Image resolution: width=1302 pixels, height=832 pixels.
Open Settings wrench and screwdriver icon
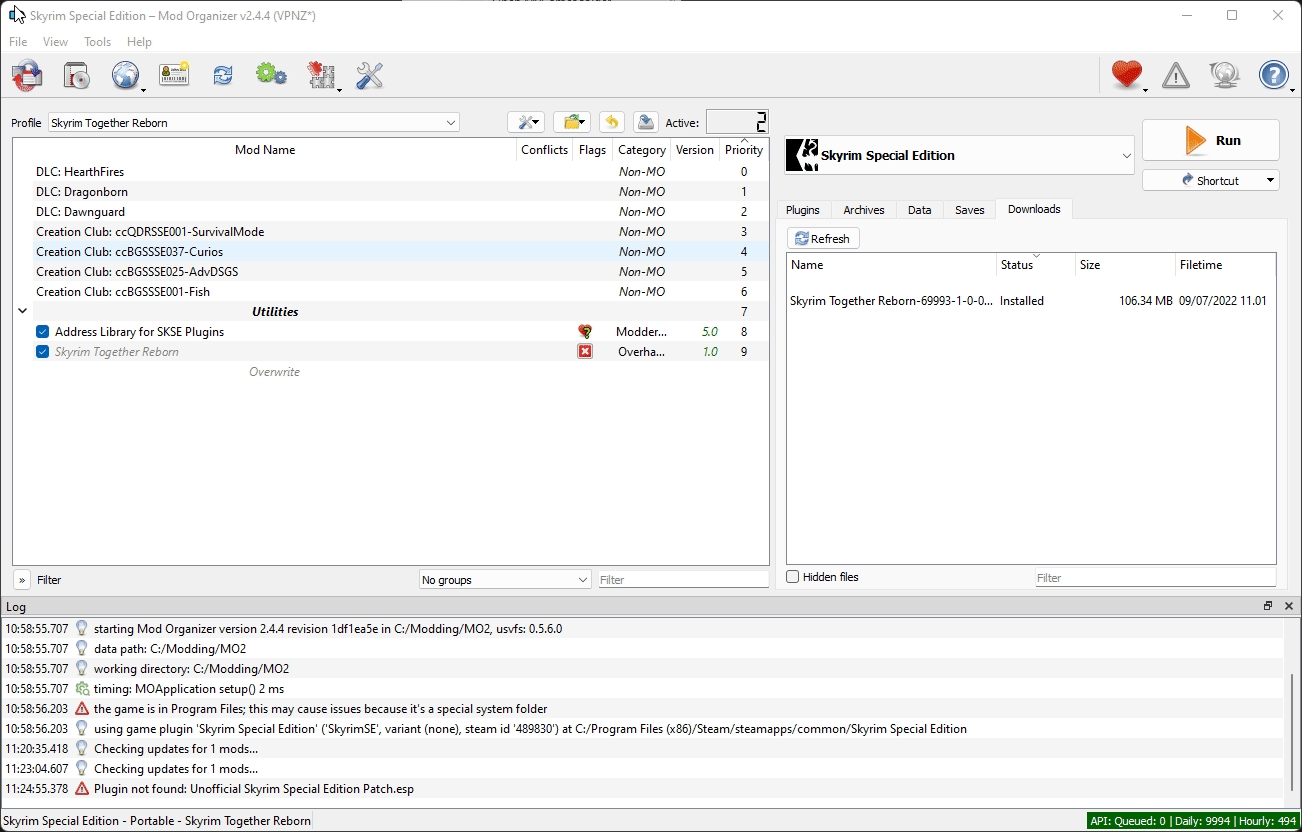(x=369, y=75)
